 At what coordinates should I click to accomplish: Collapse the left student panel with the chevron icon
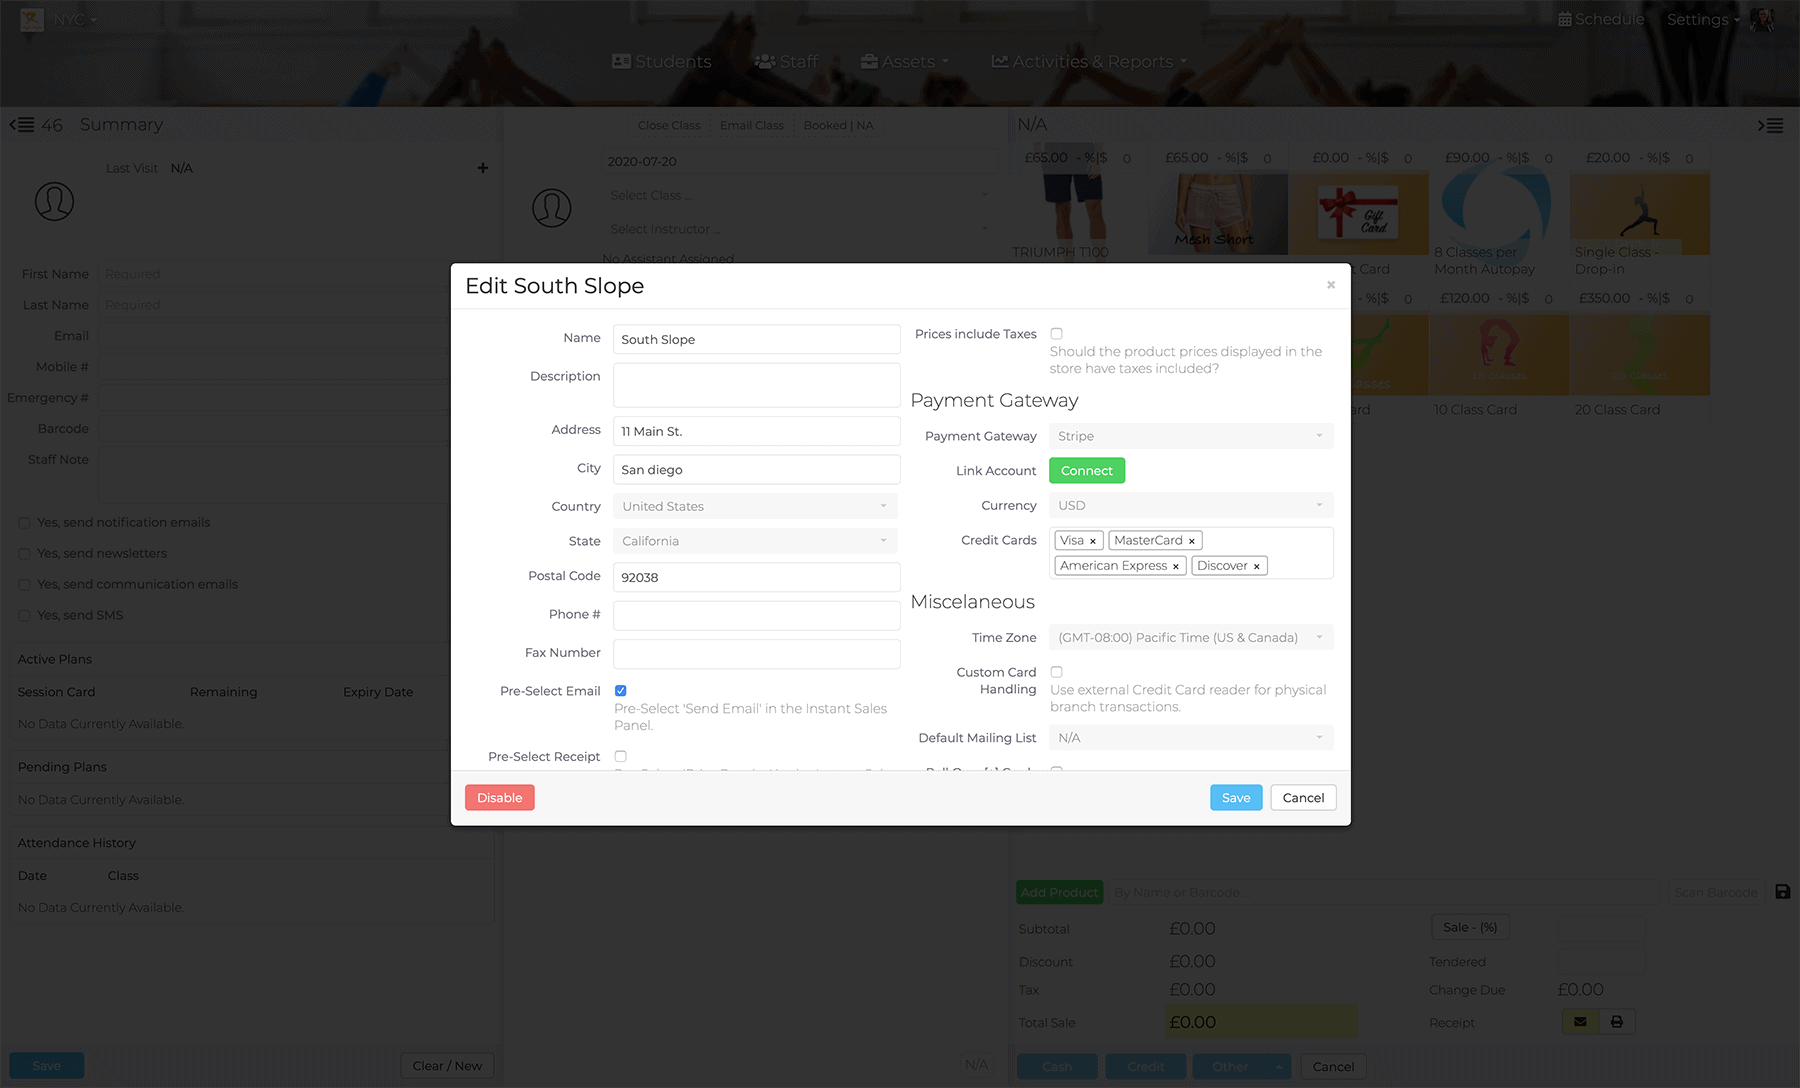click(x=22, y=124)
